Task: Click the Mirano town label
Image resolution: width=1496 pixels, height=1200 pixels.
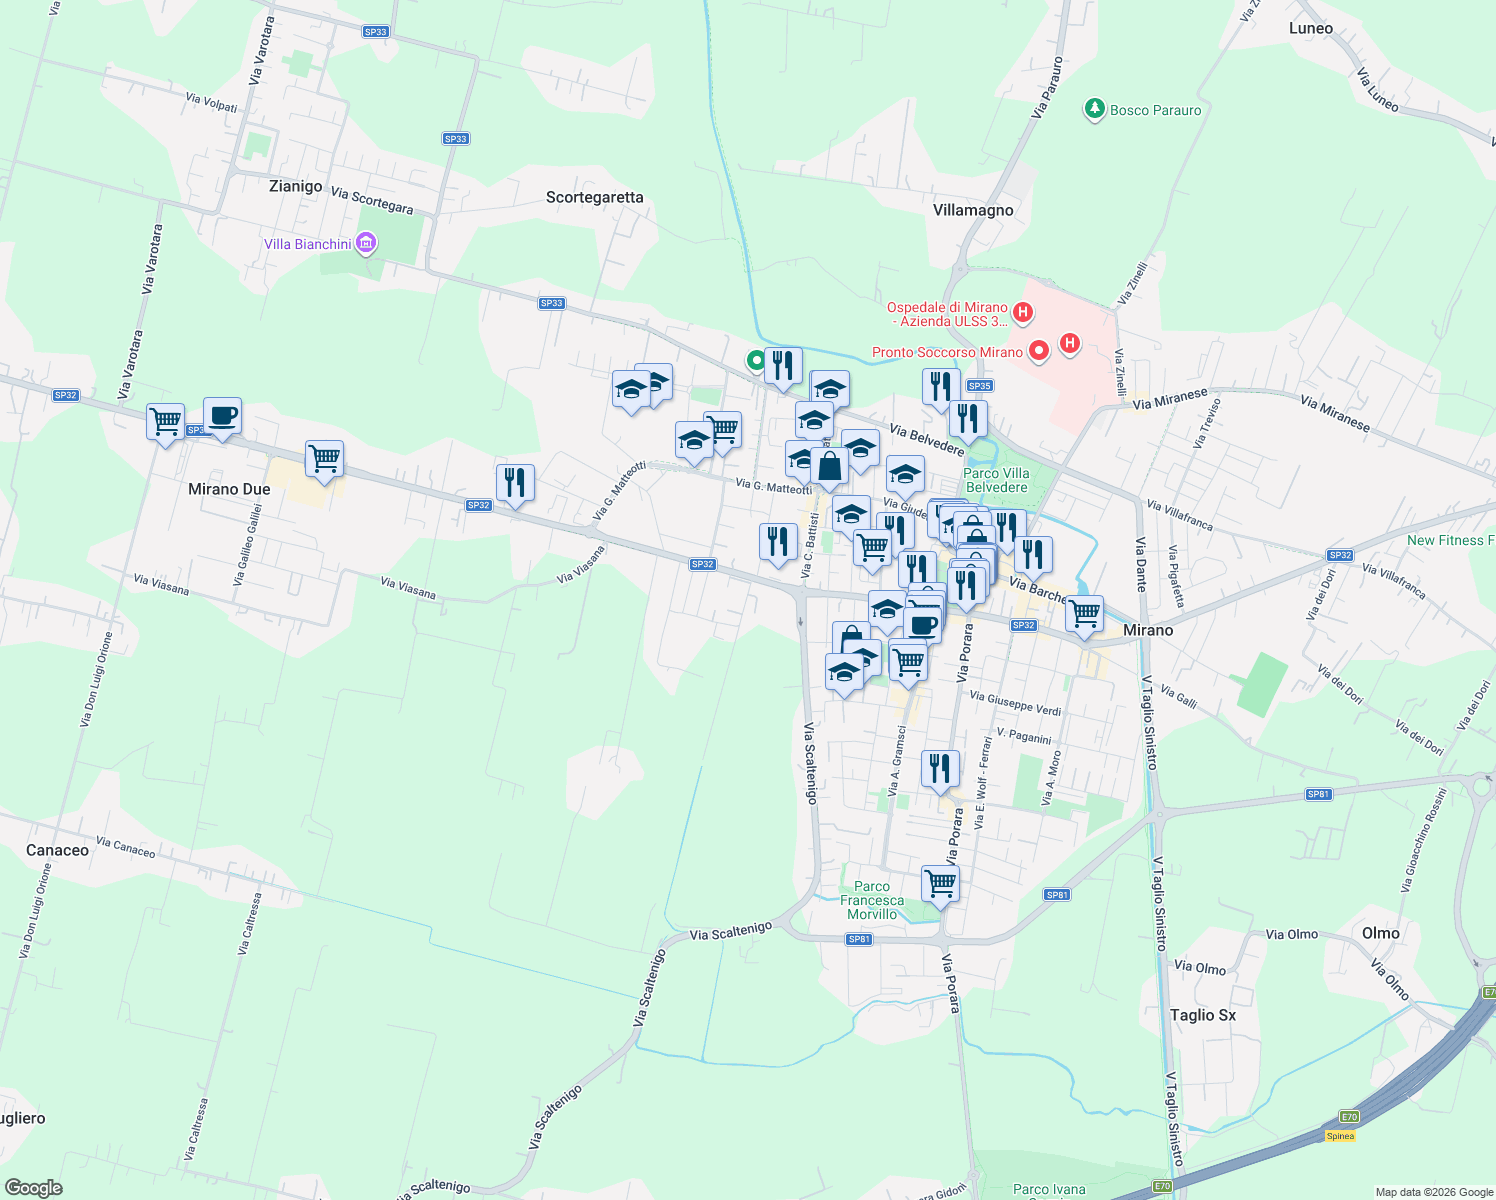Action: click(x=1148, y=630)
